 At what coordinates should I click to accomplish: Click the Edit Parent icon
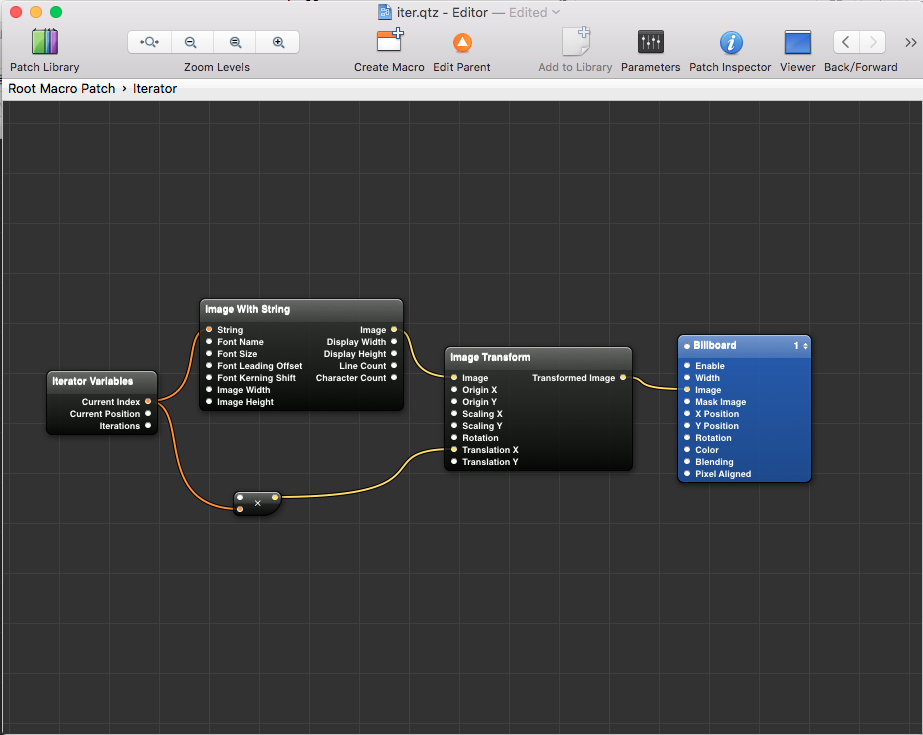[x=462, y=42]
